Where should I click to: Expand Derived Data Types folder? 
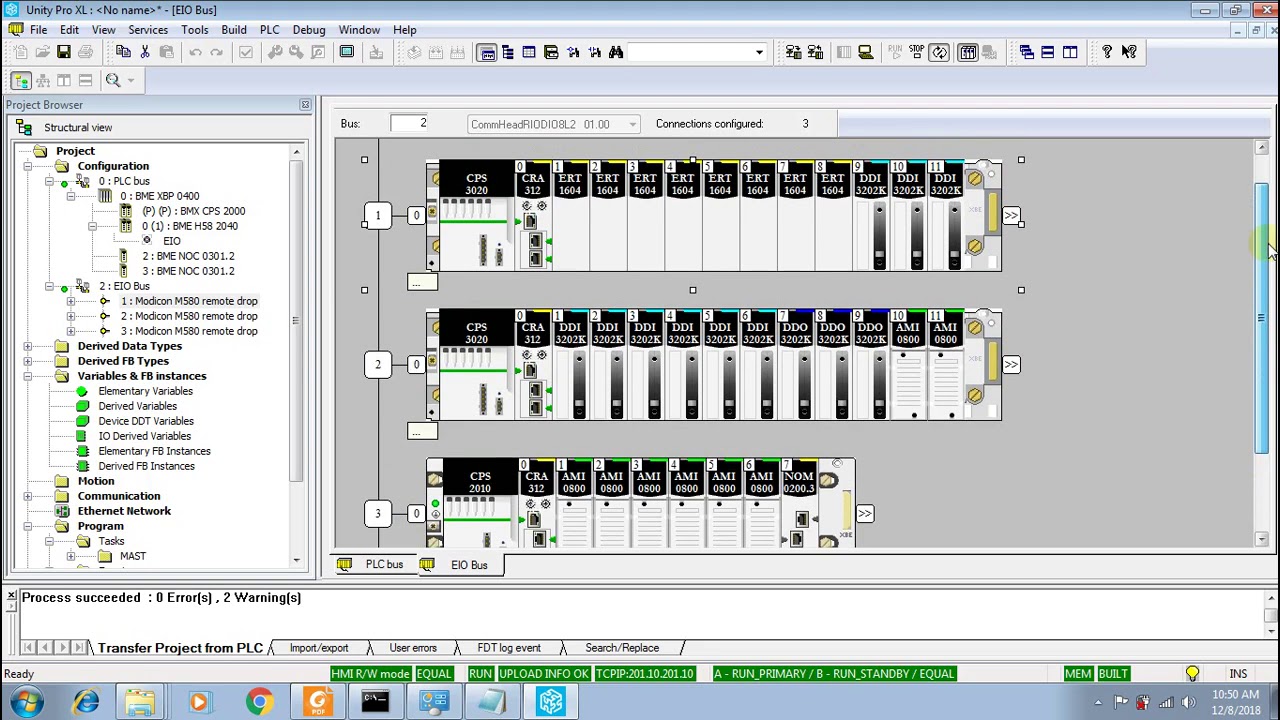(x=27, y=346)
